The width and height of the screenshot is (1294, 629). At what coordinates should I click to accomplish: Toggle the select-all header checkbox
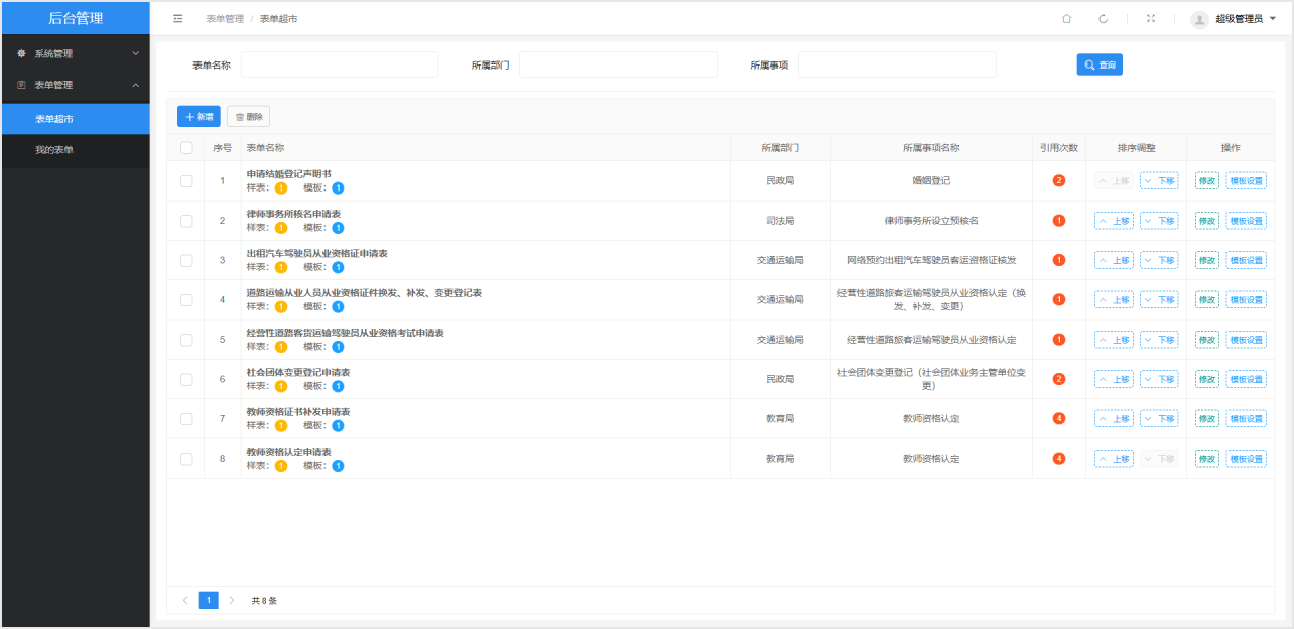[186, 148]
